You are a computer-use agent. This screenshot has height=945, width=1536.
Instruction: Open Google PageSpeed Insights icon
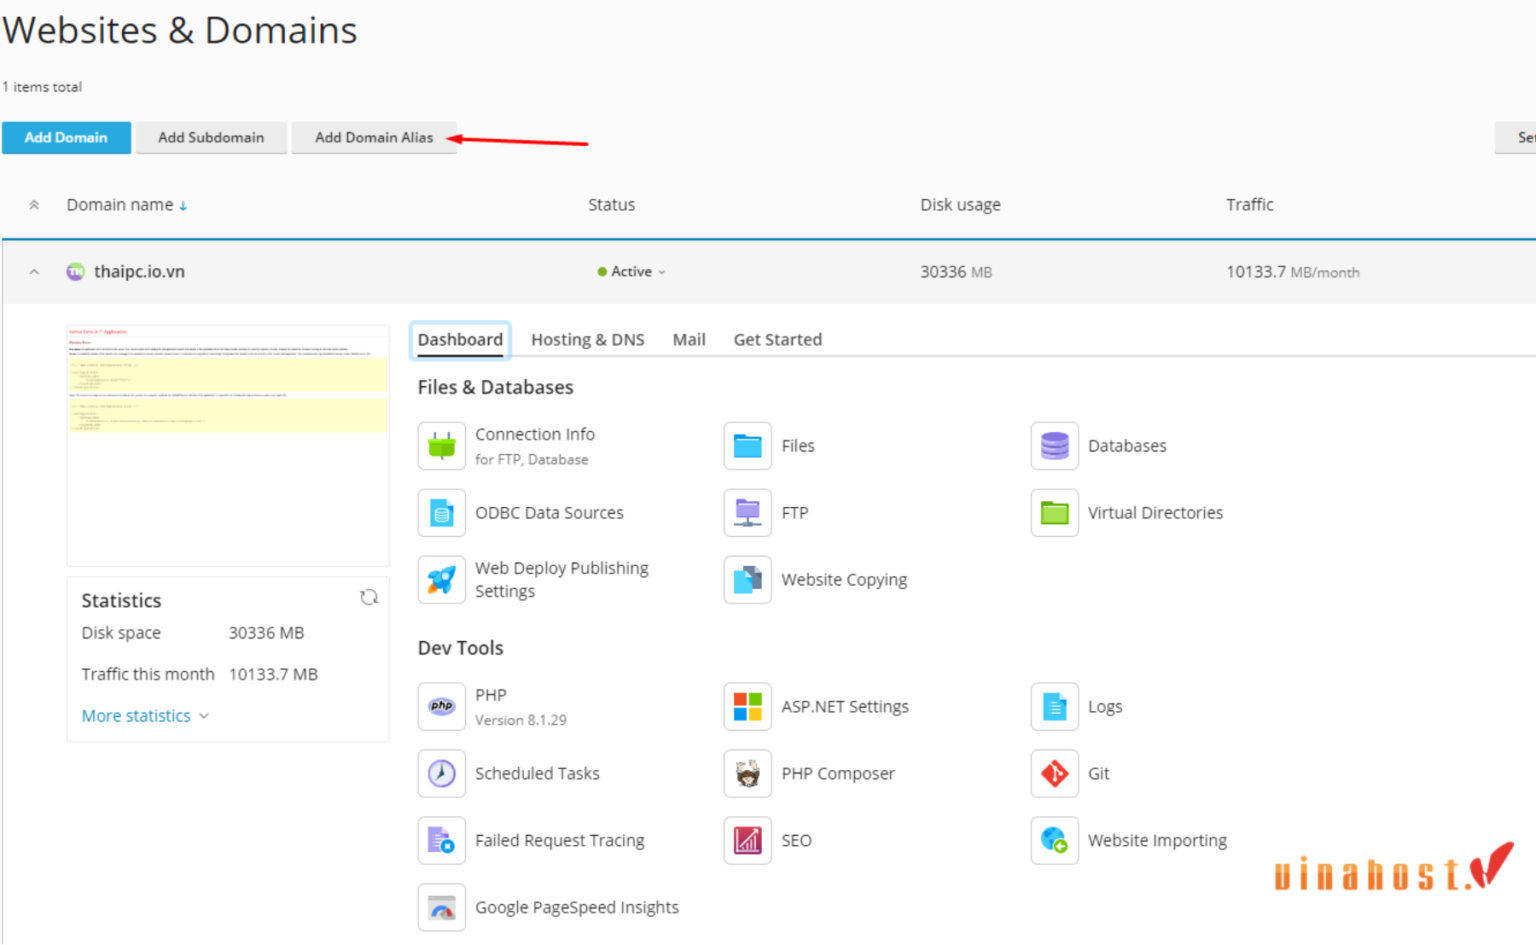pos(441,908)
